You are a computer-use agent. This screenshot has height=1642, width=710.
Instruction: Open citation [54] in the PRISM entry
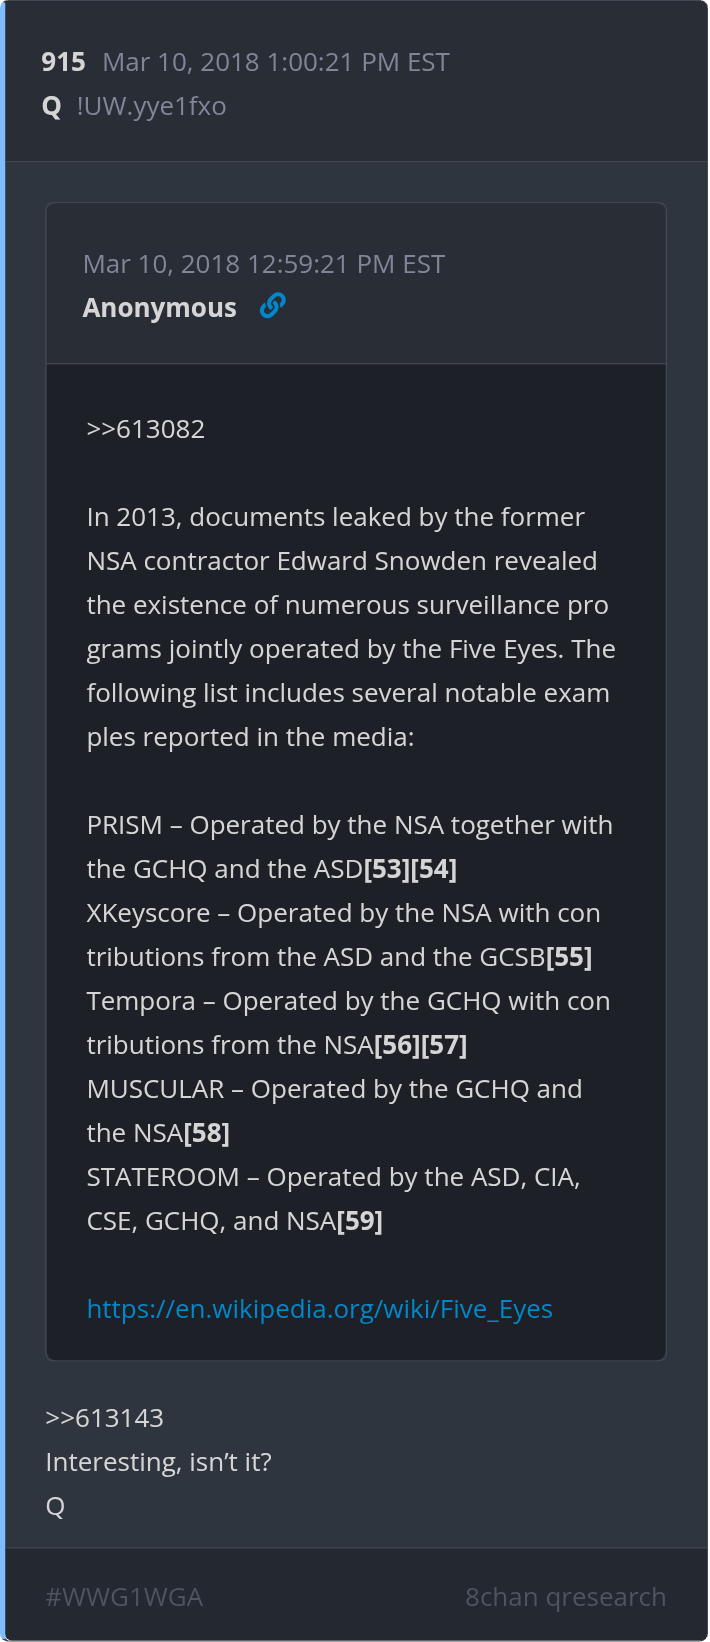pyautogui.click(x=434, y=869)
